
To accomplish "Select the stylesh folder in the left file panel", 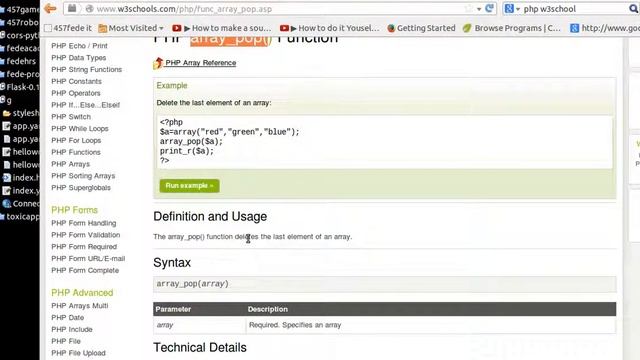I will 21,113.
